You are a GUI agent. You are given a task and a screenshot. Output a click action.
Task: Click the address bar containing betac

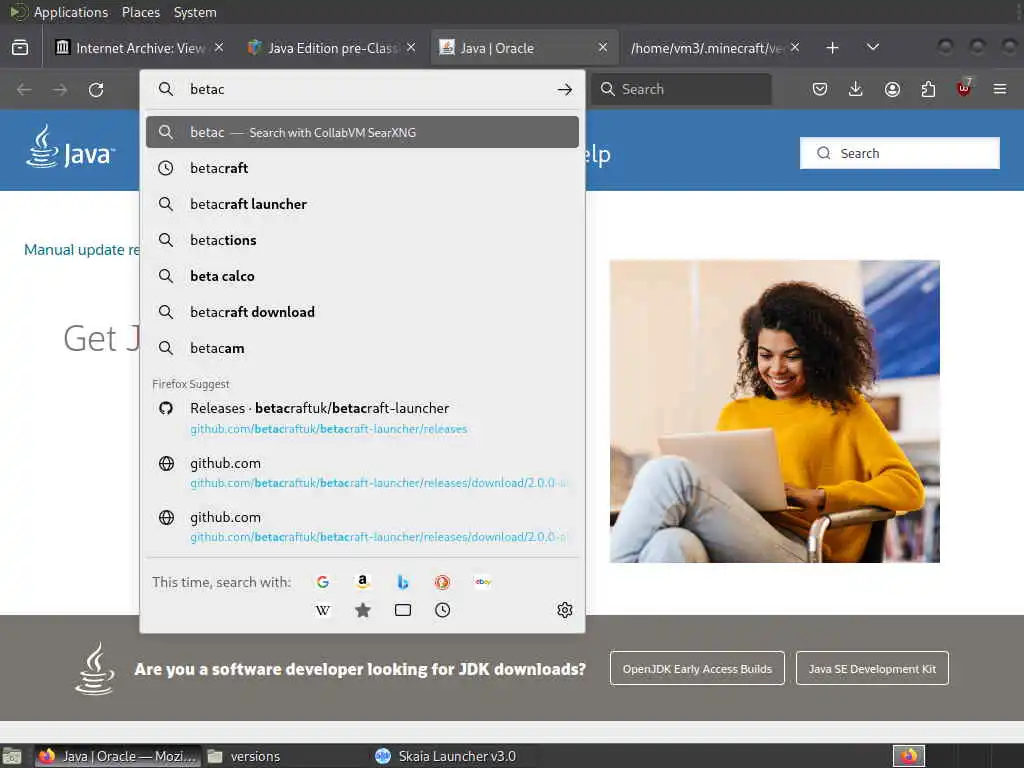coord(362,89)
